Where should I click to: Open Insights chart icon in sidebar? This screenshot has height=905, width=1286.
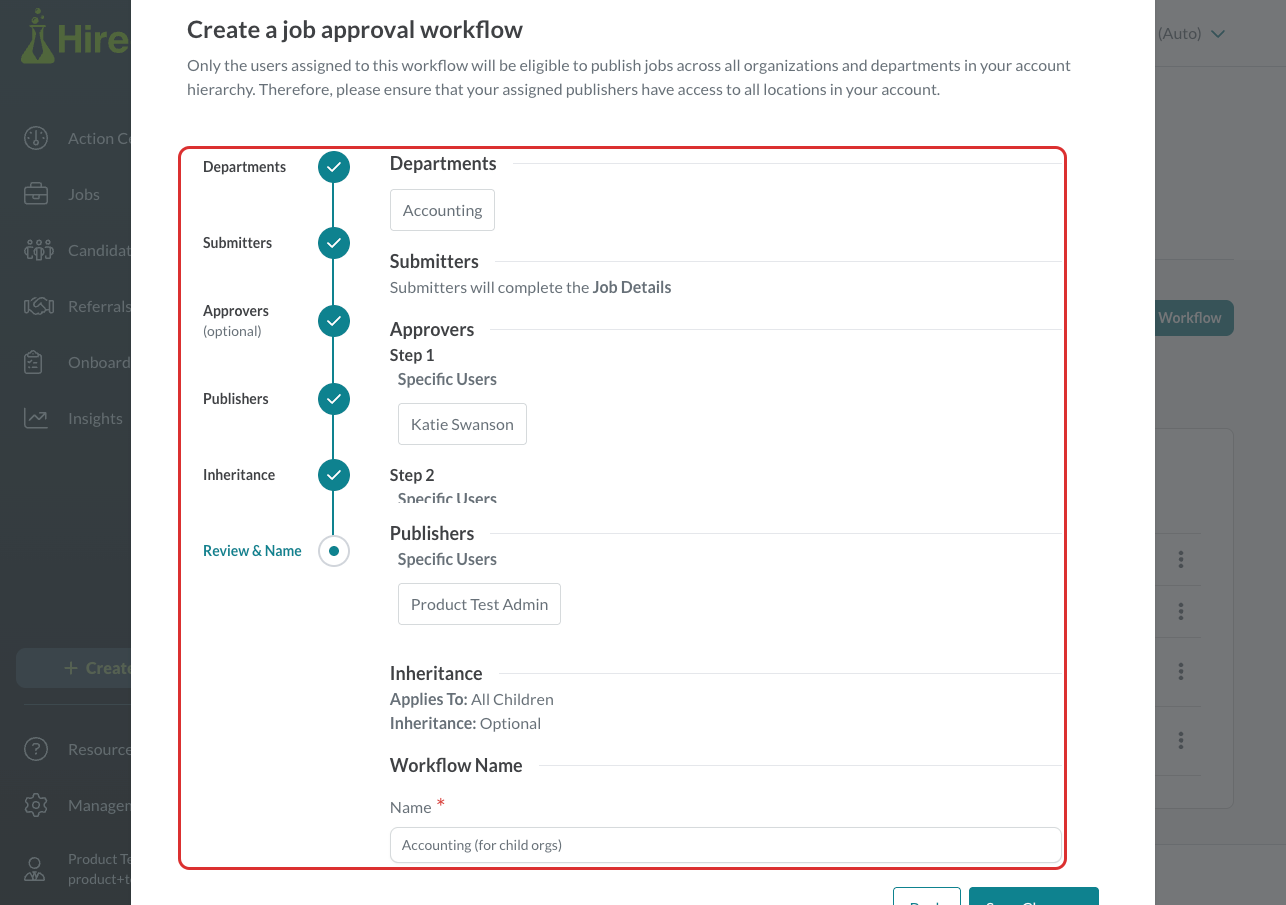point(36,418)
